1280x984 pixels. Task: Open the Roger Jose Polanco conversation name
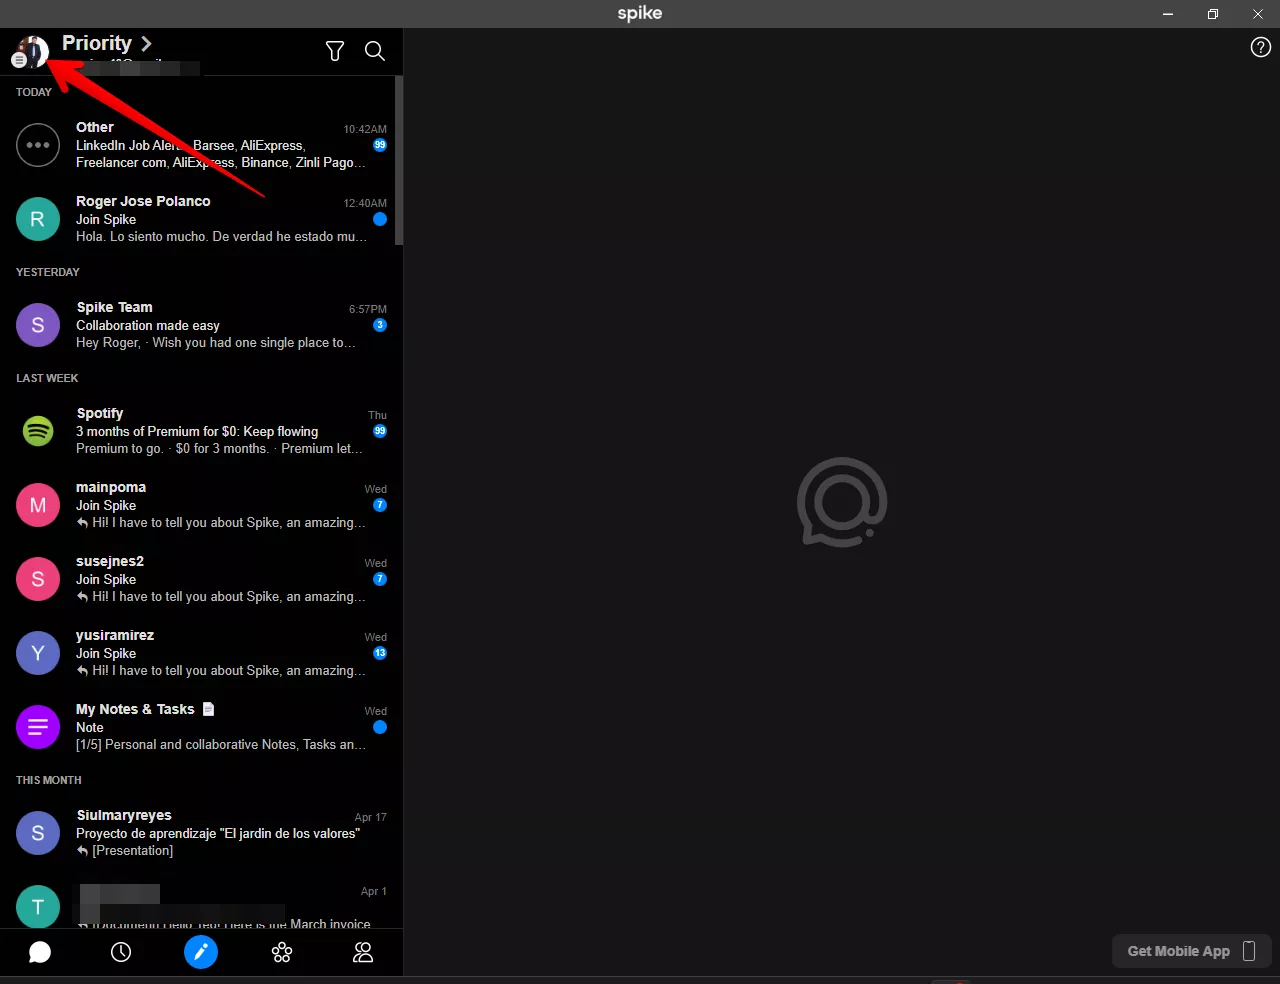tap(143, 201)
